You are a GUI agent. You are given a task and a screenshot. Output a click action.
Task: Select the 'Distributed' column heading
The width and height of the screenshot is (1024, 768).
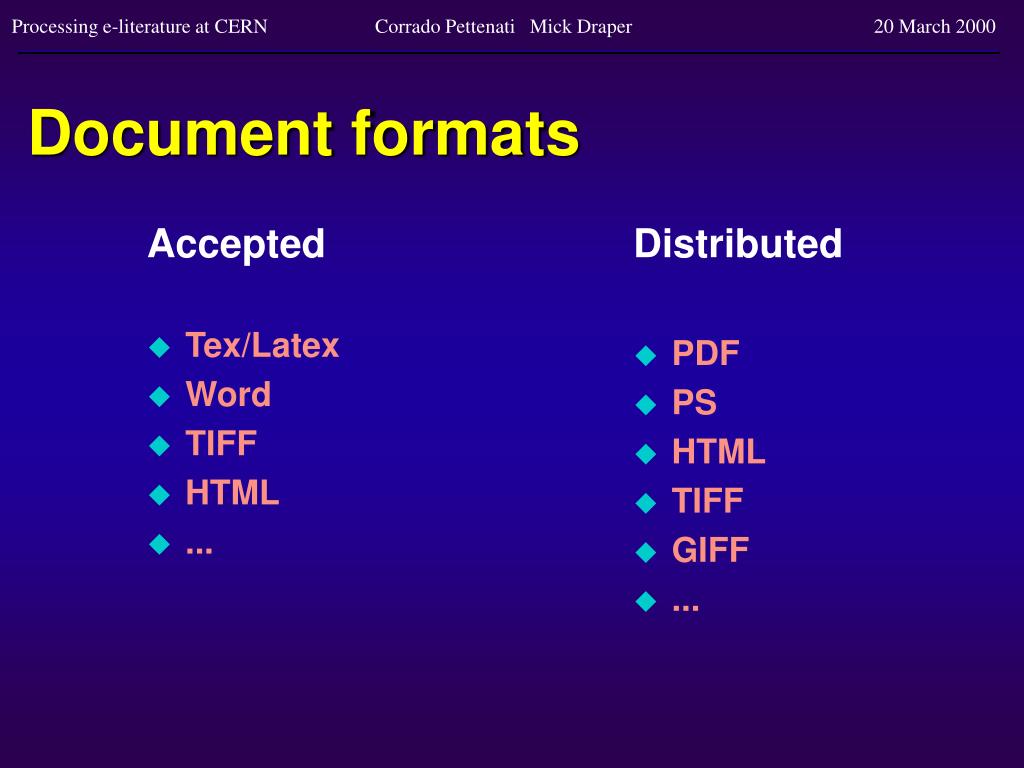pyautogui.click(x=738, y=244)
